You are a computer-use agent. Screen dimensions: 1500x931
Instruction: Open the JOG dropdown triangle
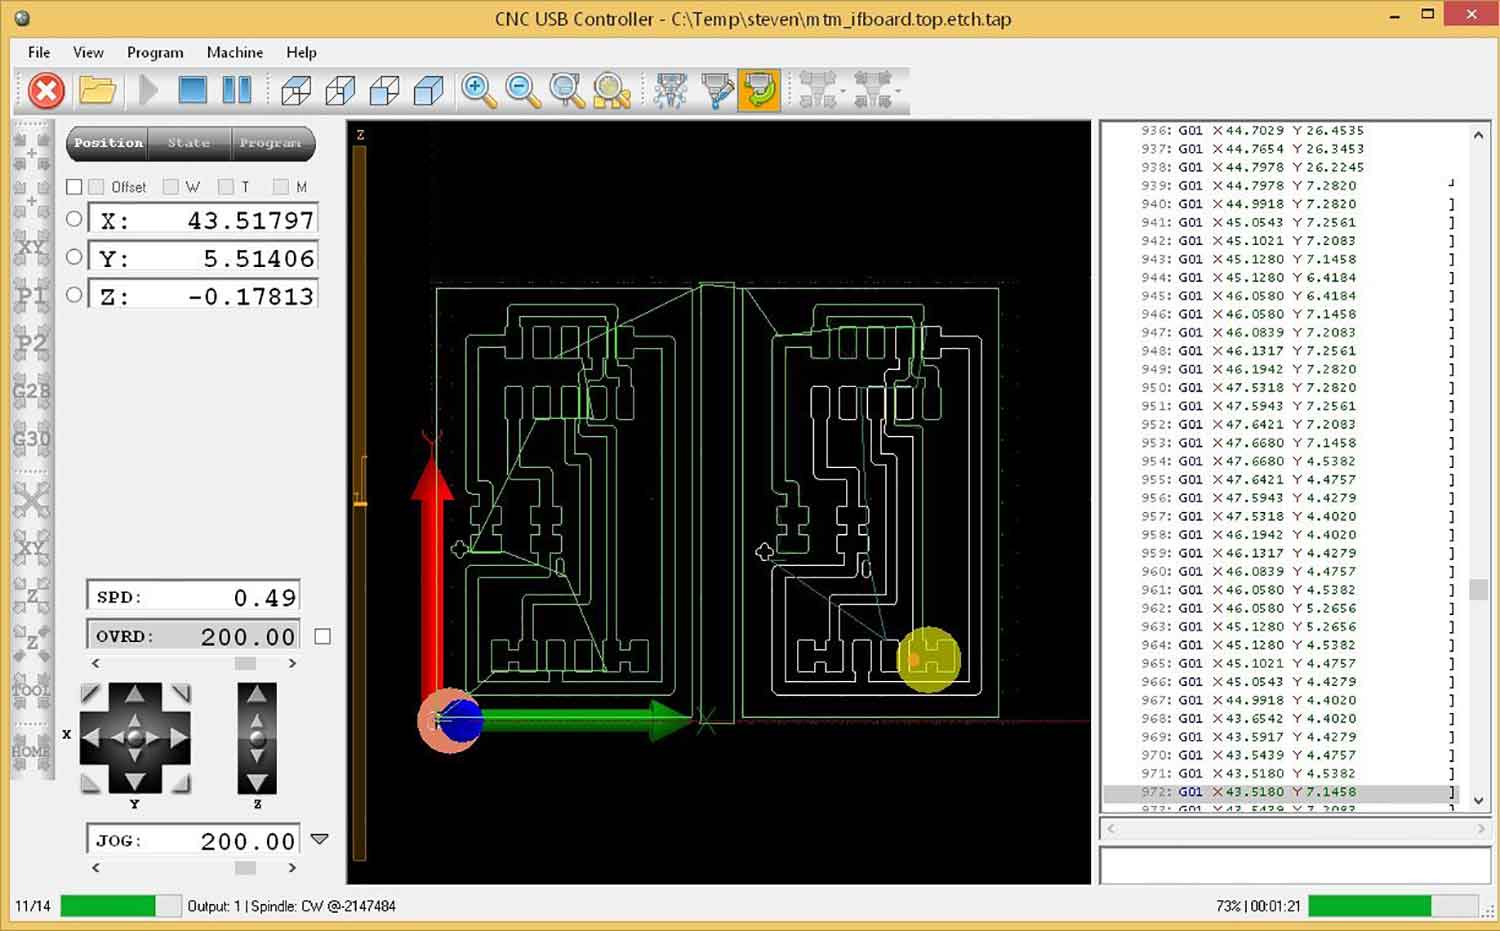pos(320,839)
